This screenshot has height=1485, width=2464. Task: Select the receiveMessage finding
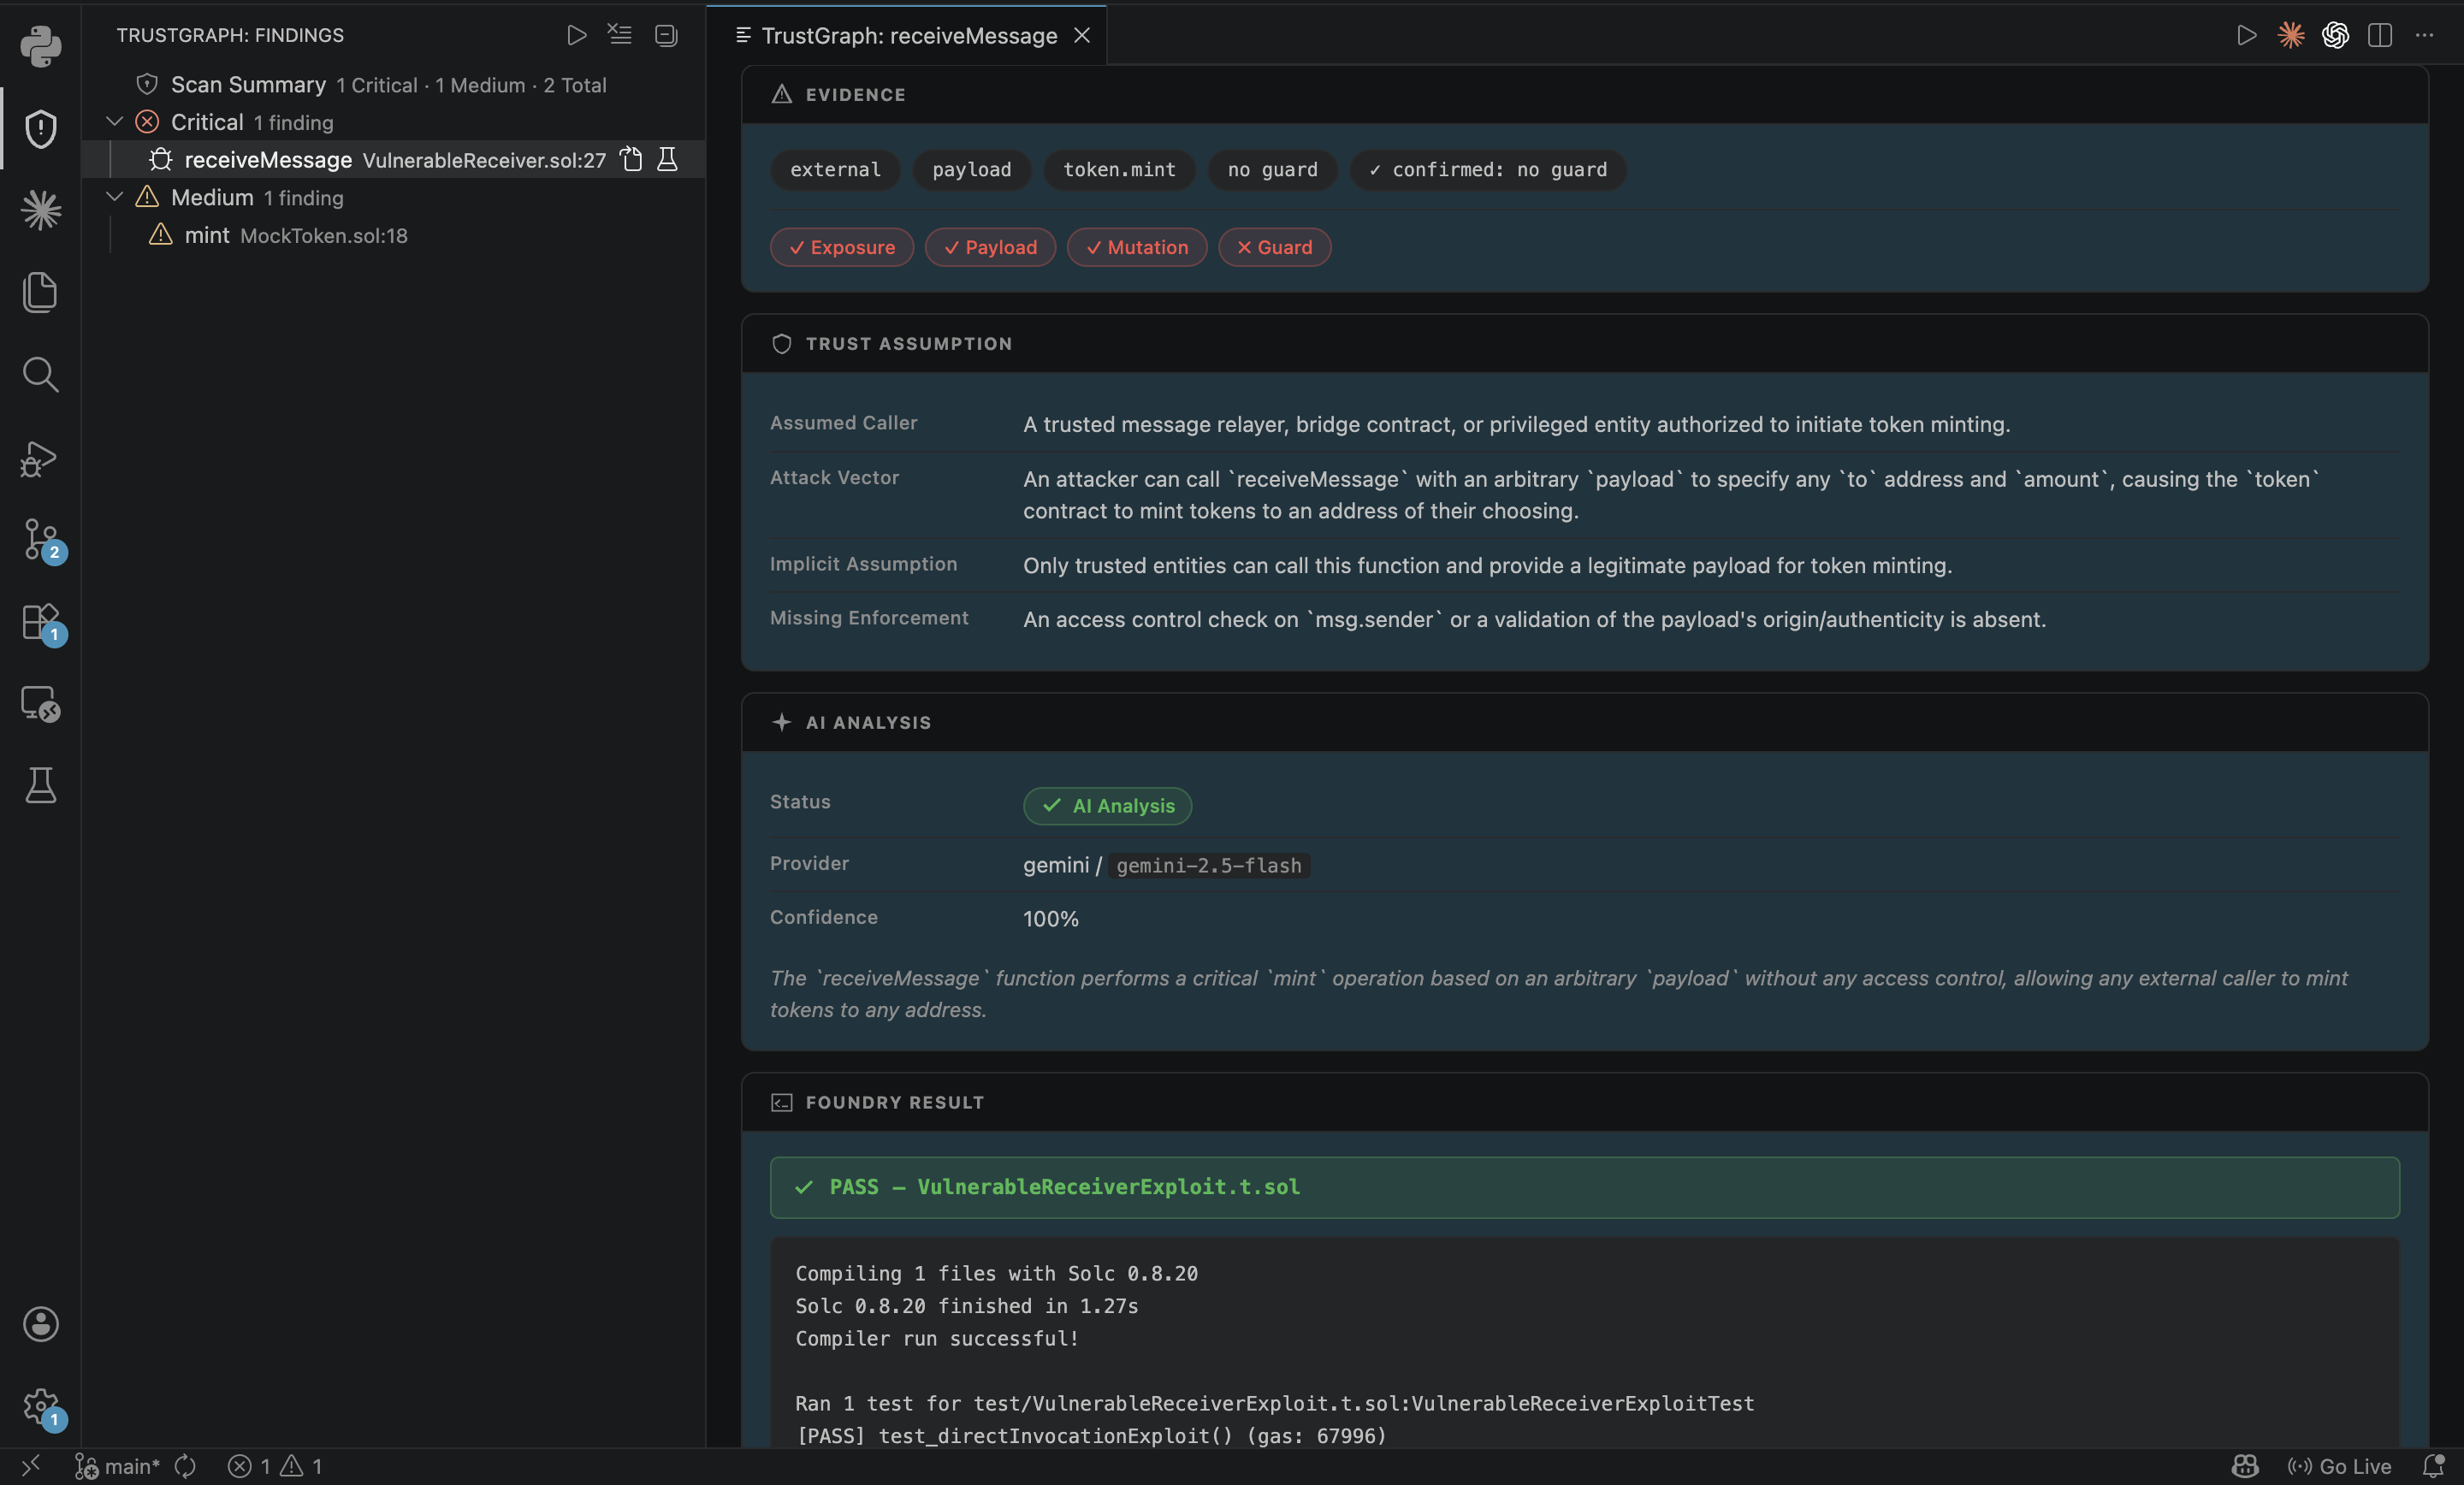pos(394,159)
